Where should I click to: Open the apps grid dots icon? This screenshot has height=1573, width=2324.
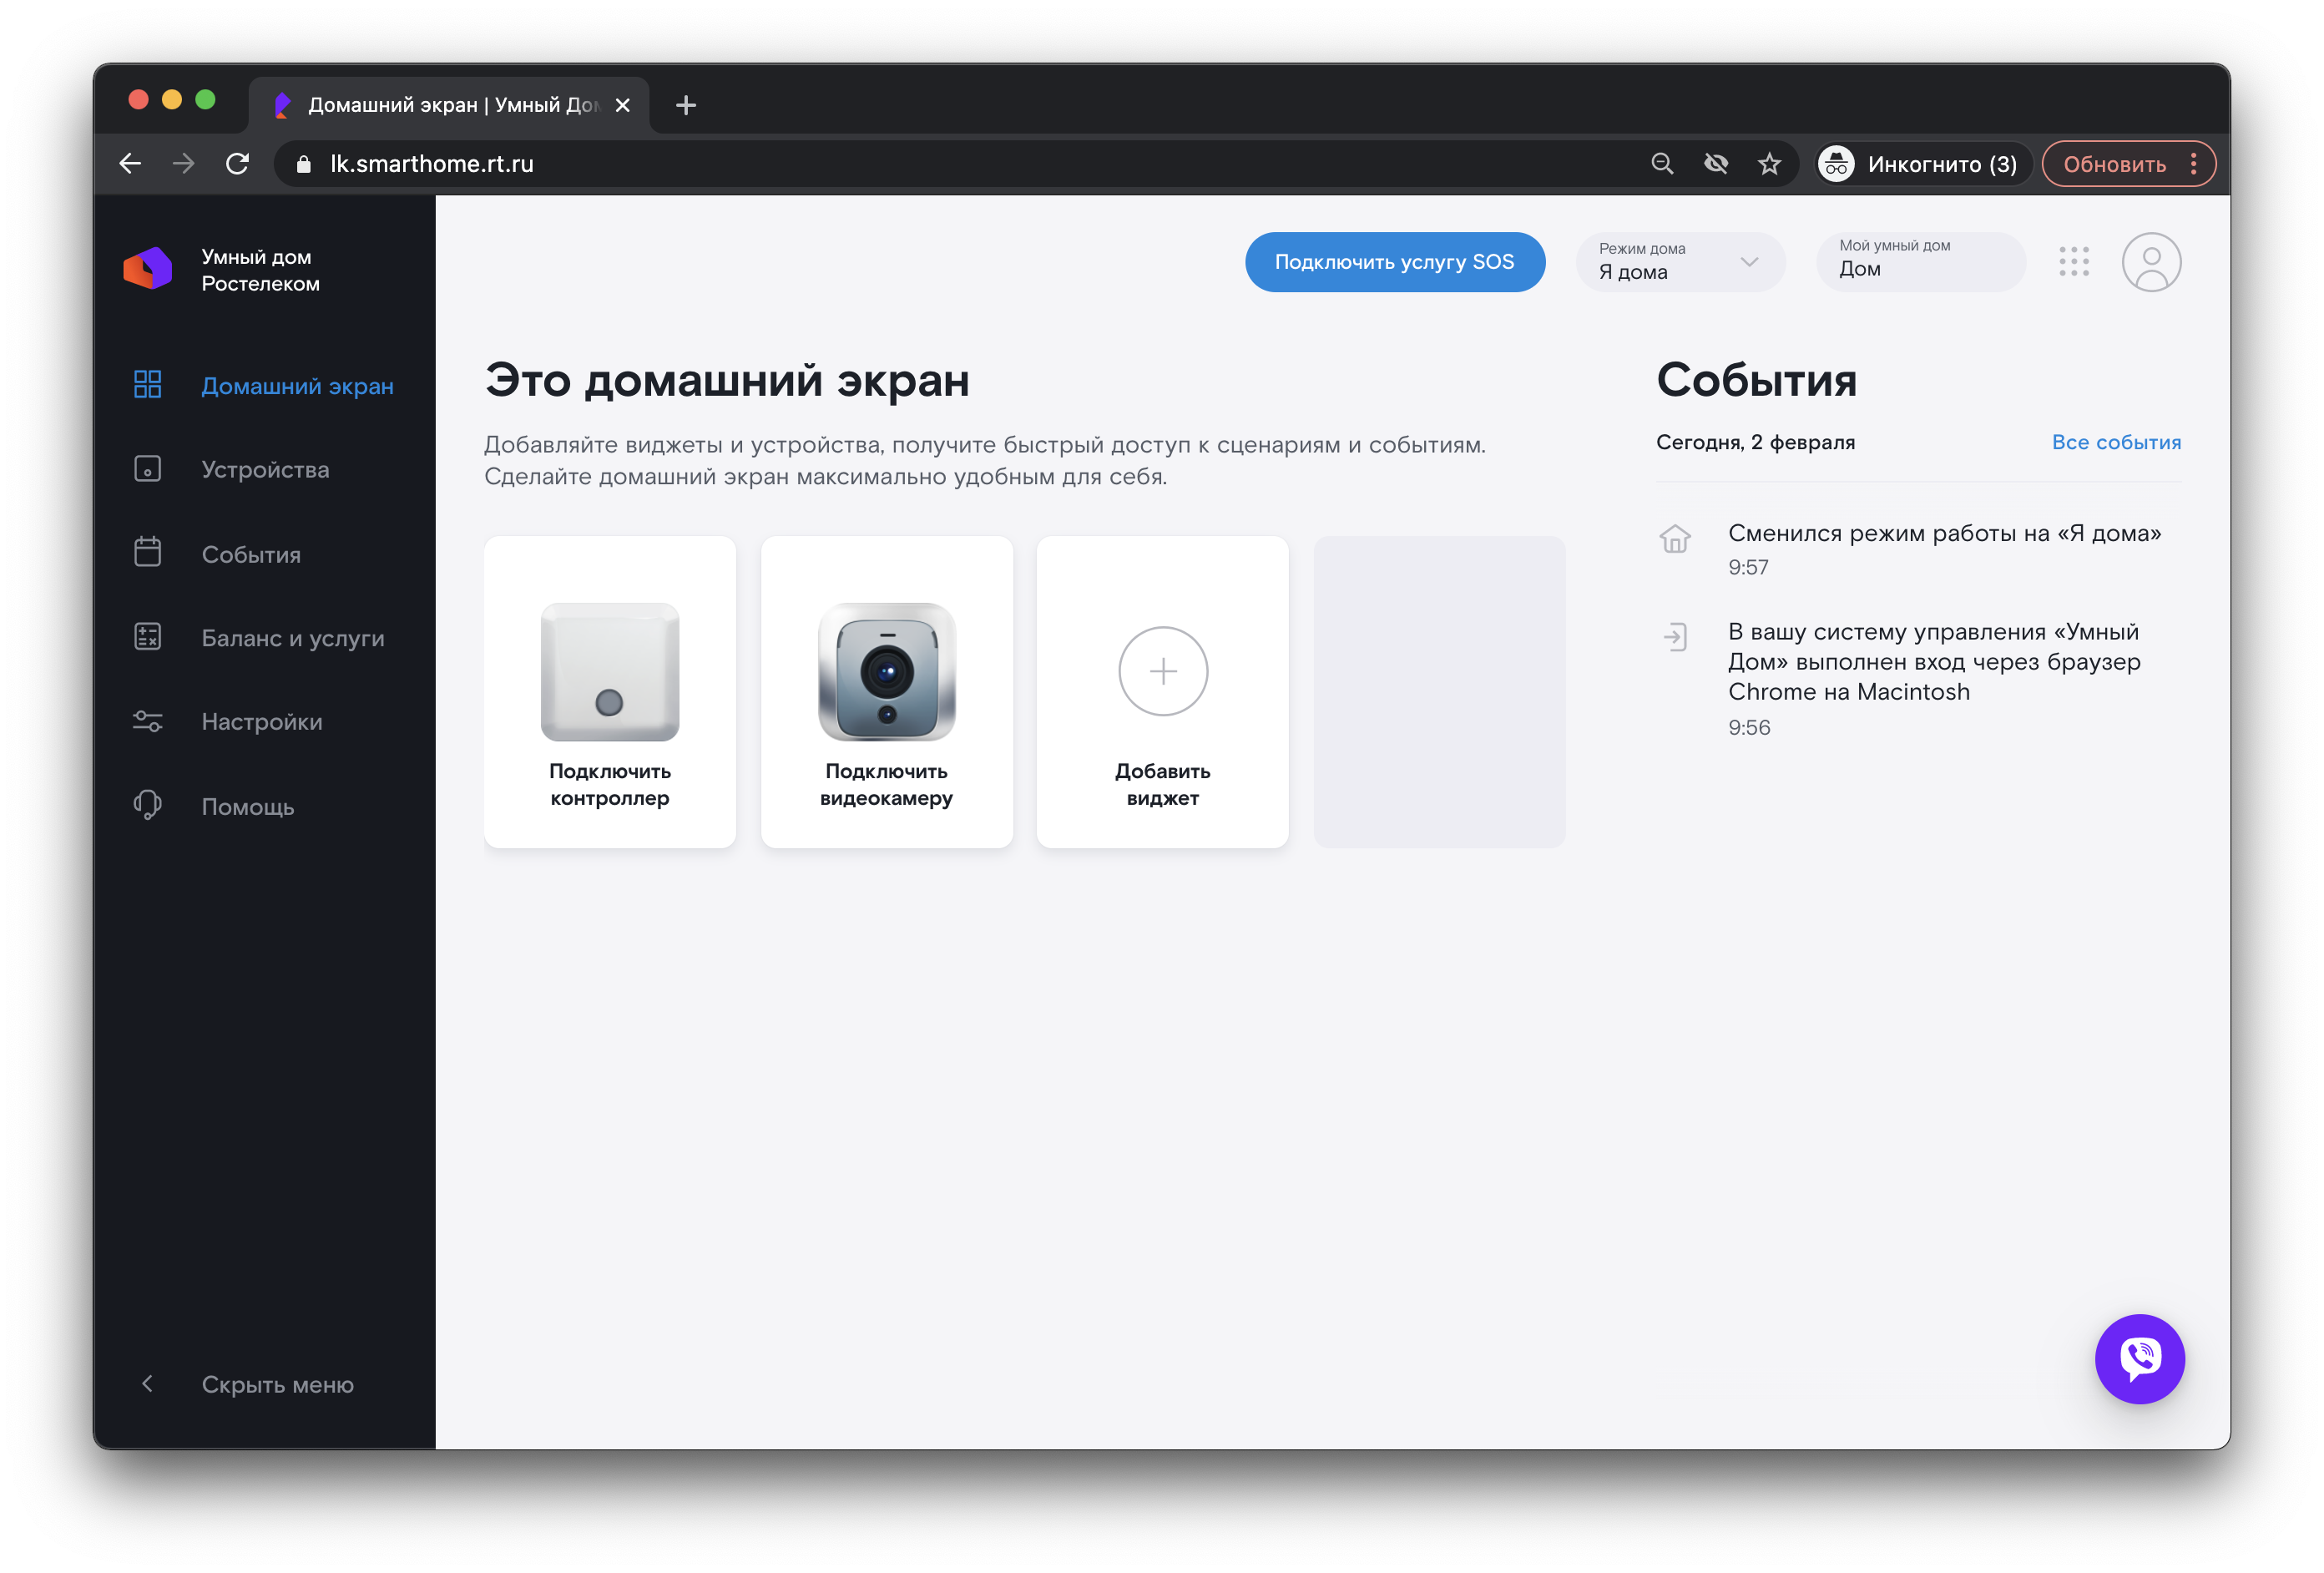pos(2073,262)
